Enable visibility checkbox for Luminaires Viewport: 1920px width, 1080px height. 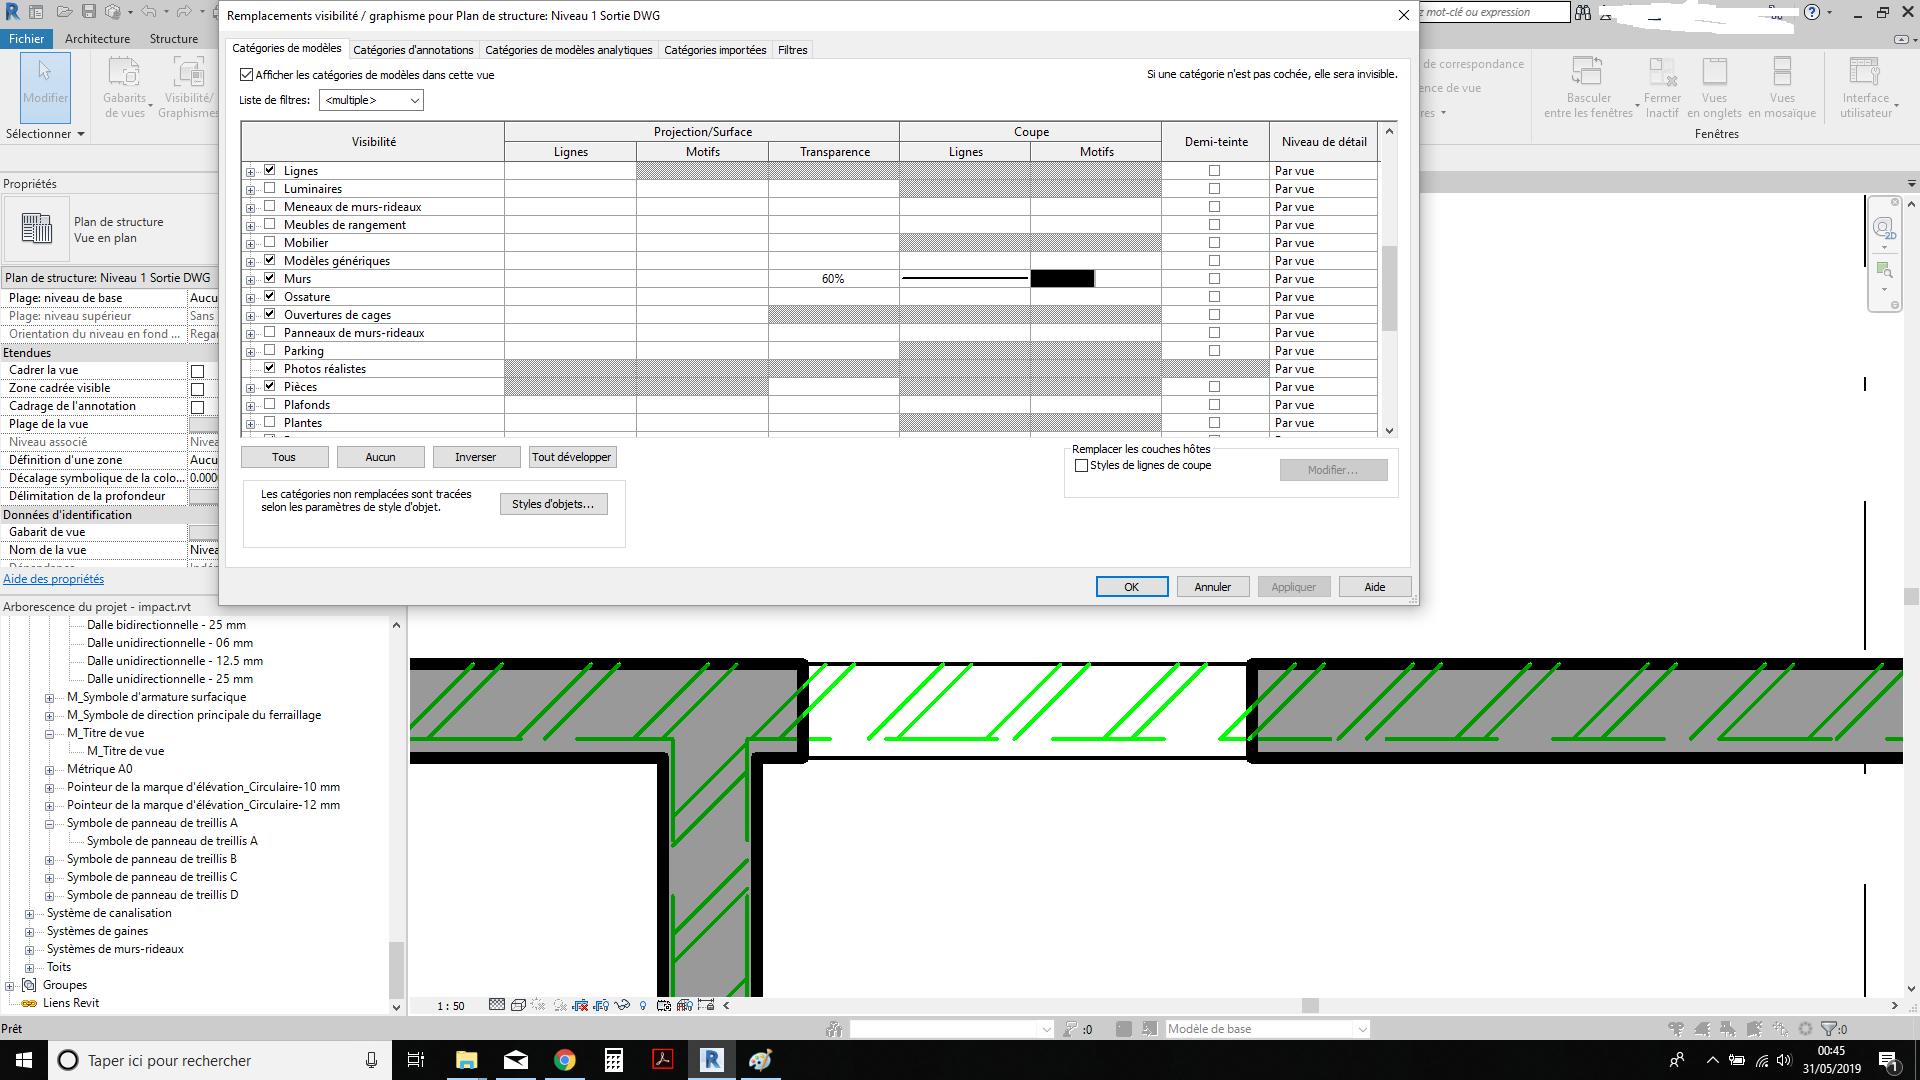tap(270, 188)
